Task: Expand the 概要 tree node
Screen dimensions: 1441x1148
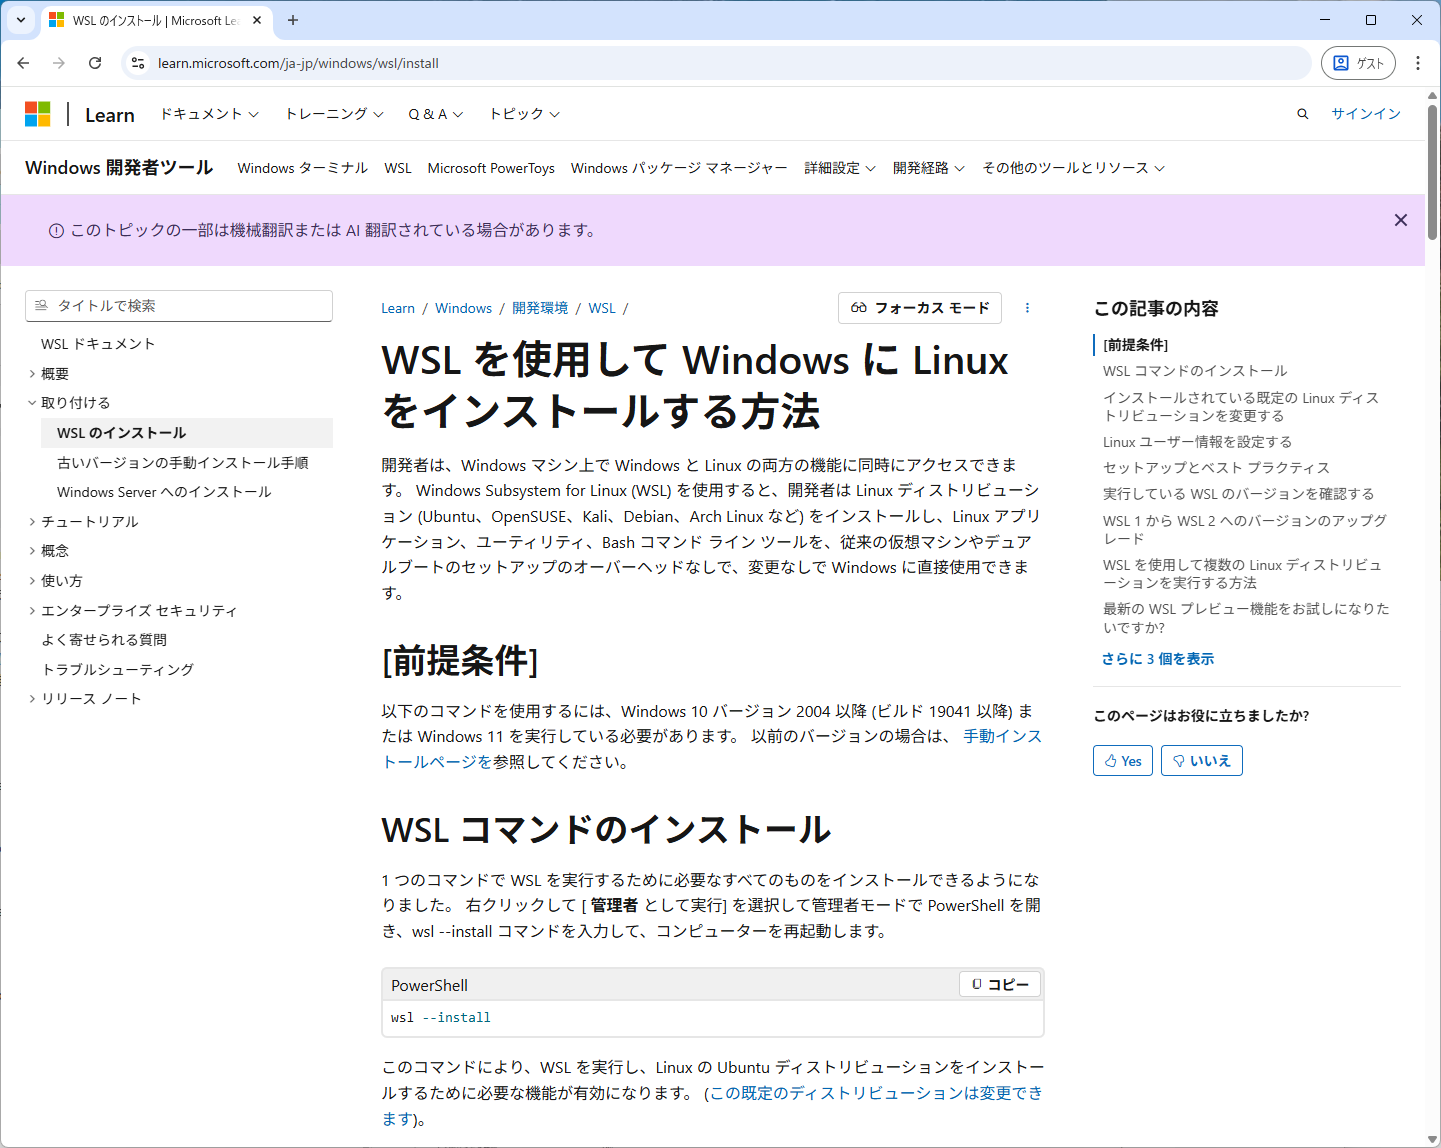Action: [x=32, y=374]
